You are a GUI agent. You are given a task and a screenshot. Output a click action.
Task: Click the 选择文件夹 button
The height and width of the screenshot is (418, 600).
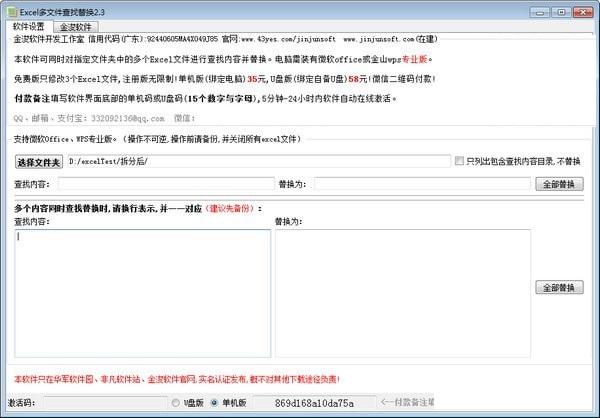pyautogui.click(x=39, y=162)
